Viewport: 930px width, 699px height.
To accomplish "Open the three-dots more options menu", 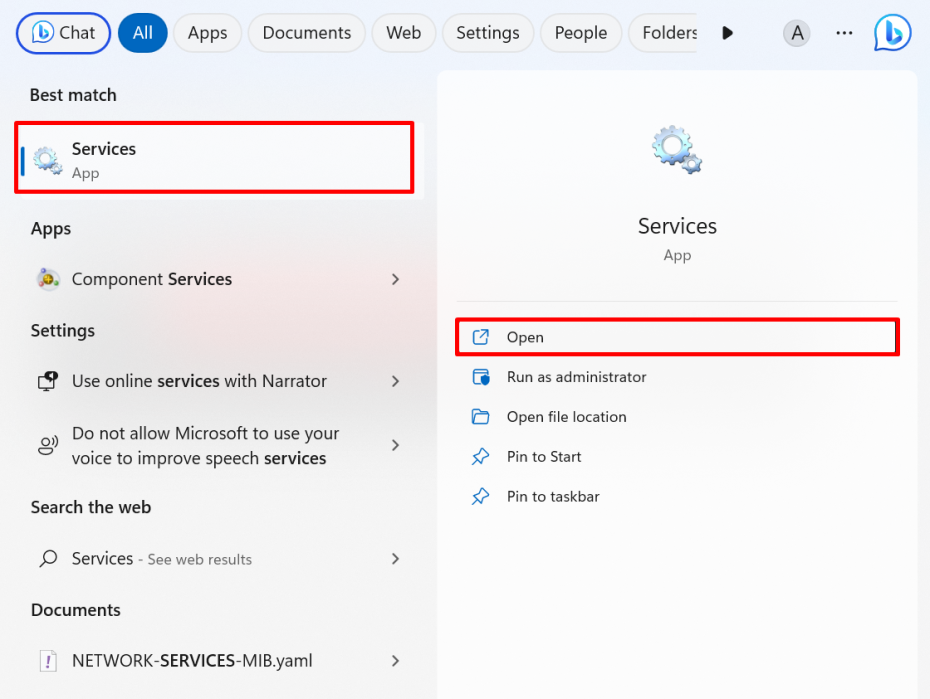I will [844, 33].
